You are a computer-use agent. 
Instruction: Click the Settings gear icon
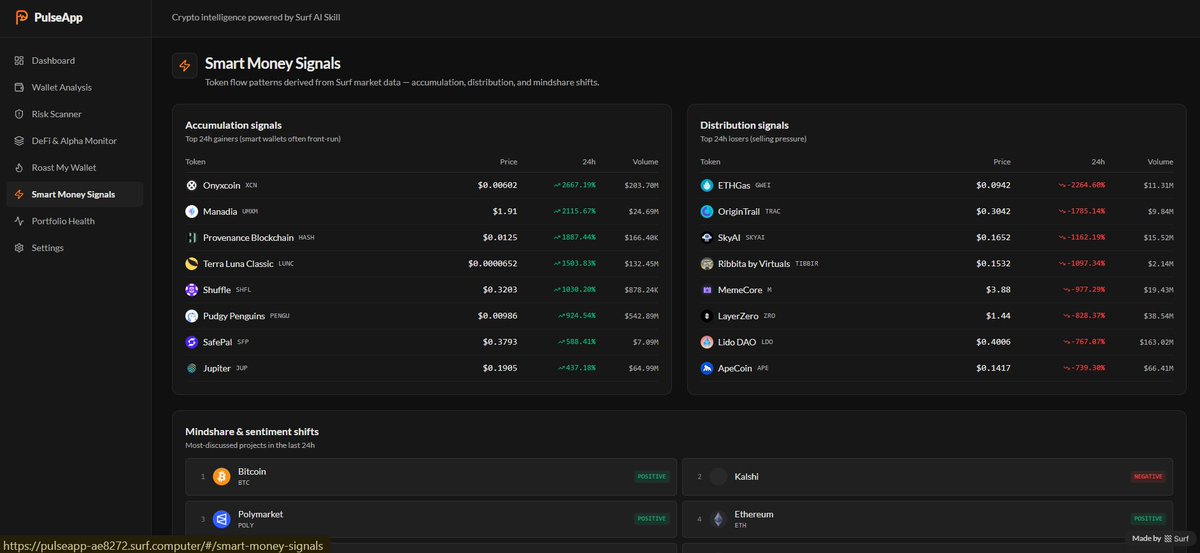[x=19, y=247]
